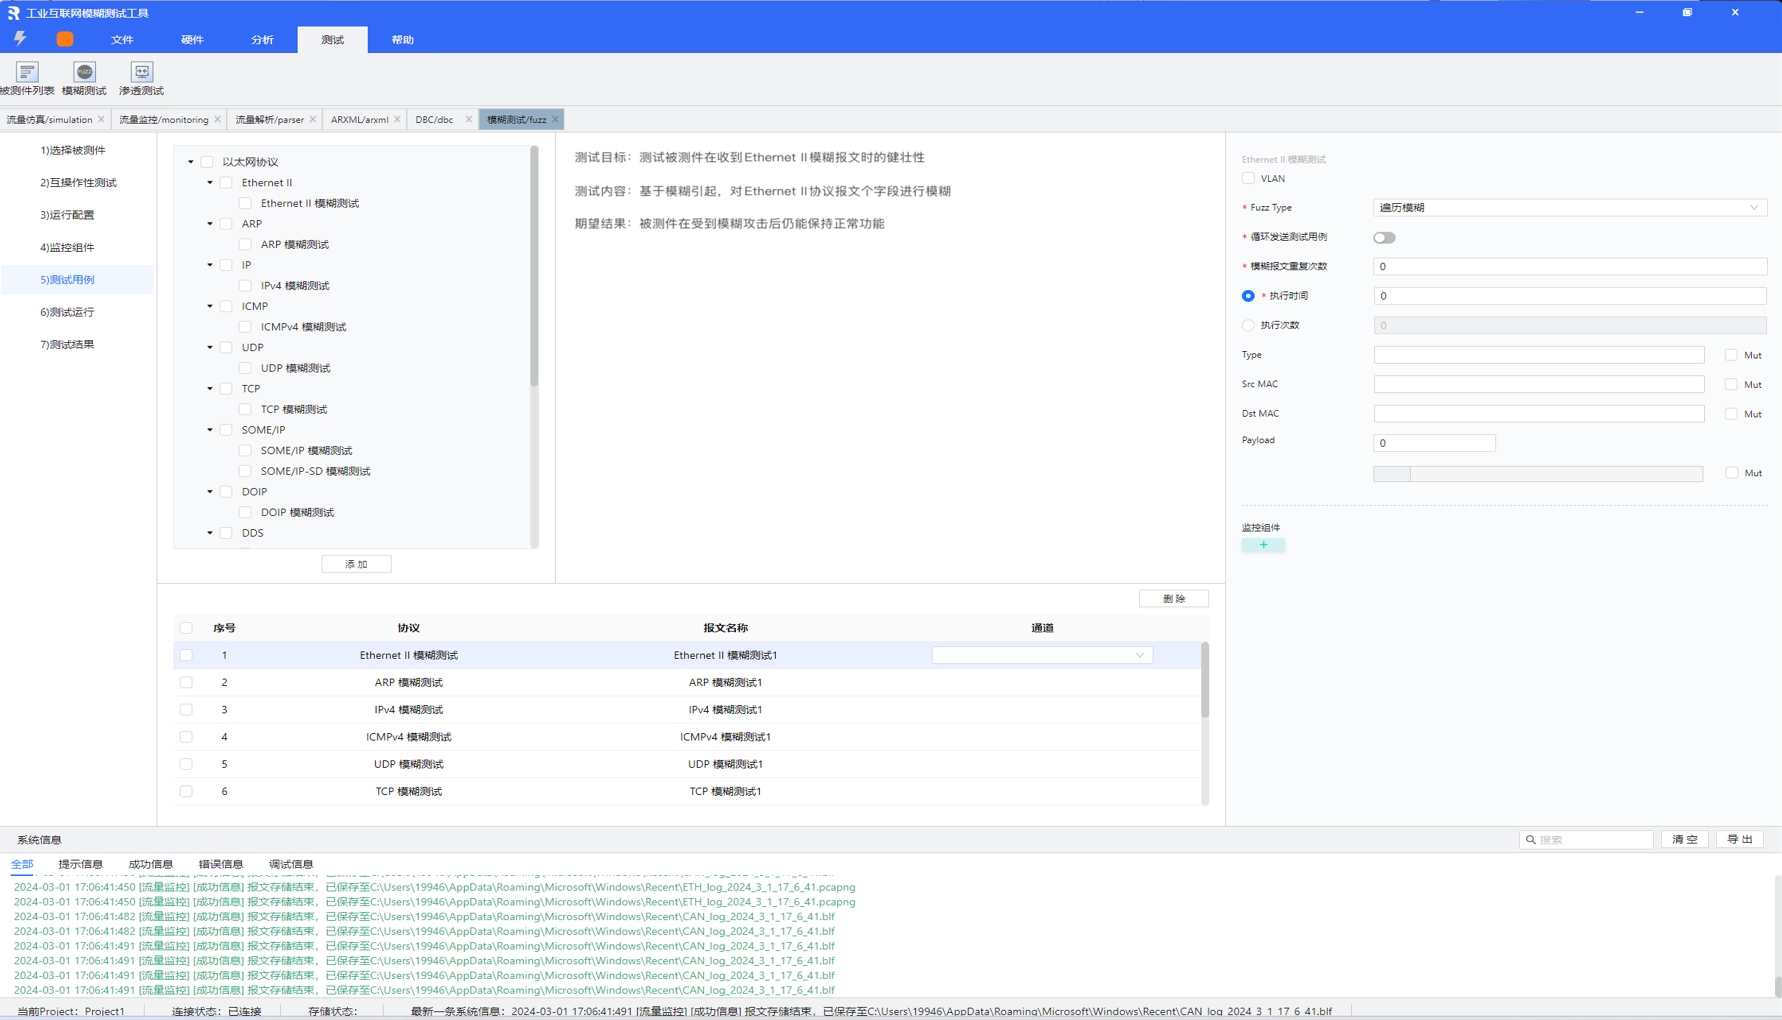The height and width of the screenshot is (1020, 1782).
Task: Switch to the 错误信息 log tab
Action: [x=220, y=864]
